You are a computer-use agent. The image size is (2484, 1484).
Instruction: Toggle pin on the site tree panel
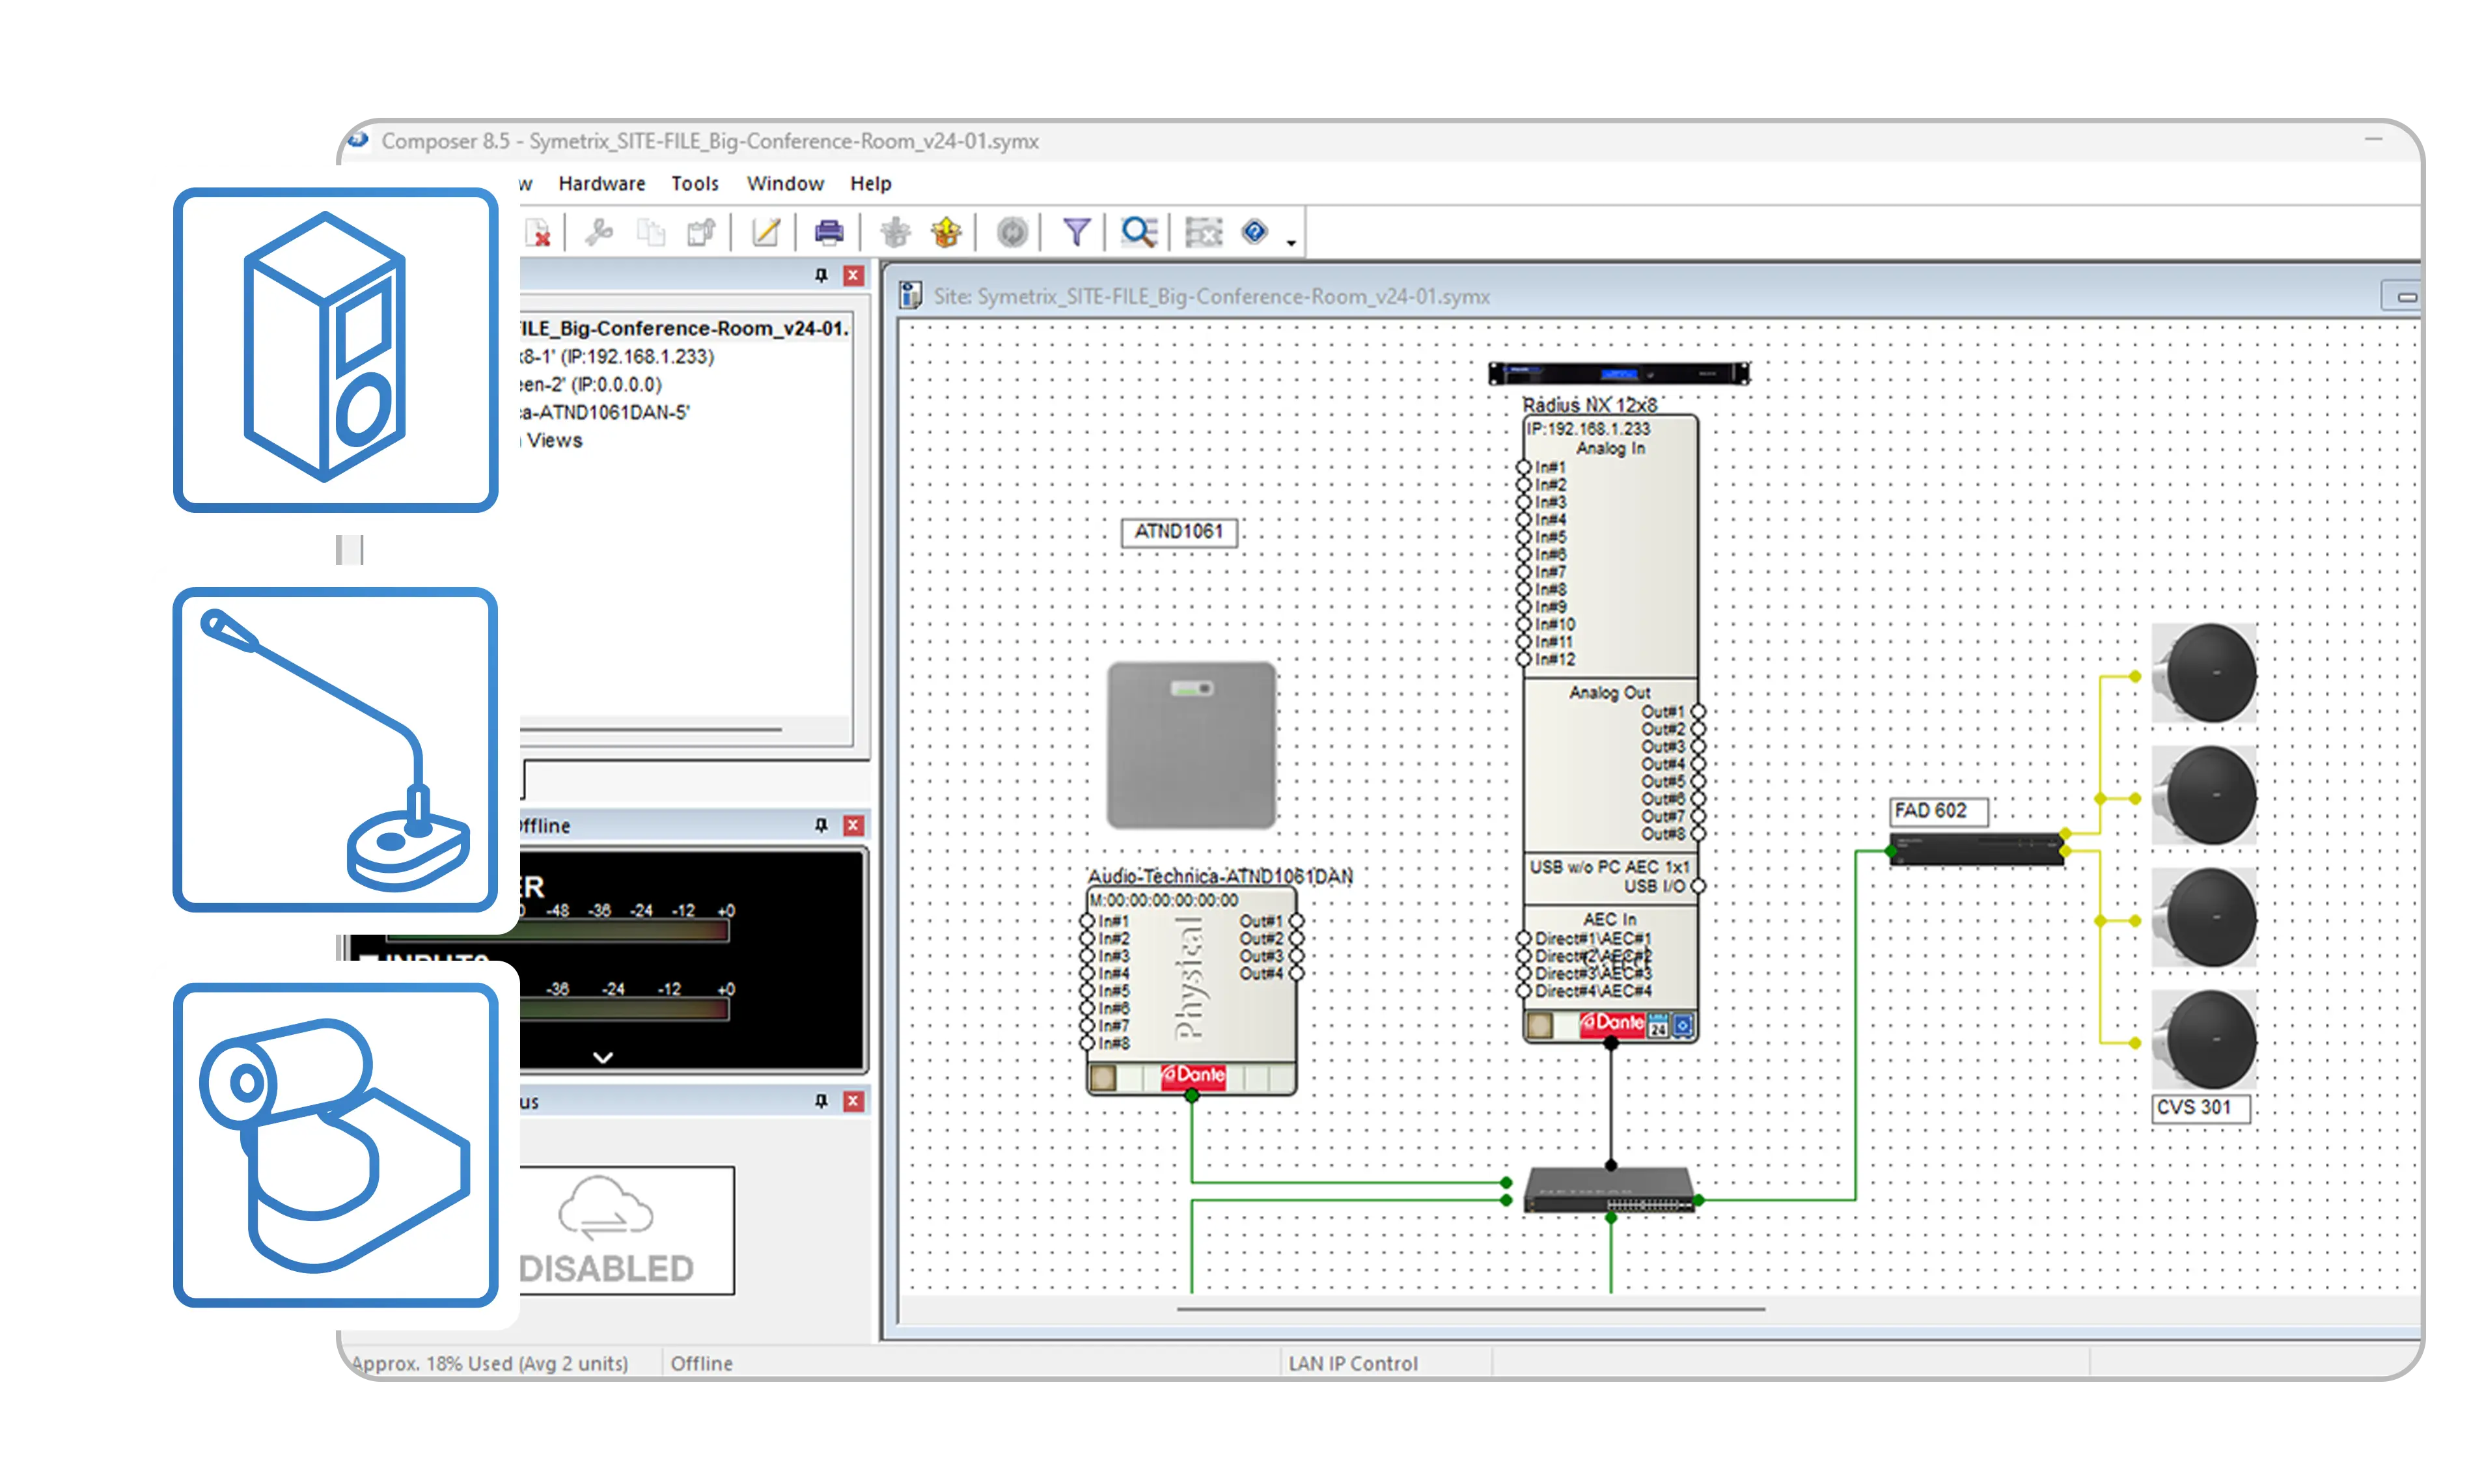[x=821, y=276]
